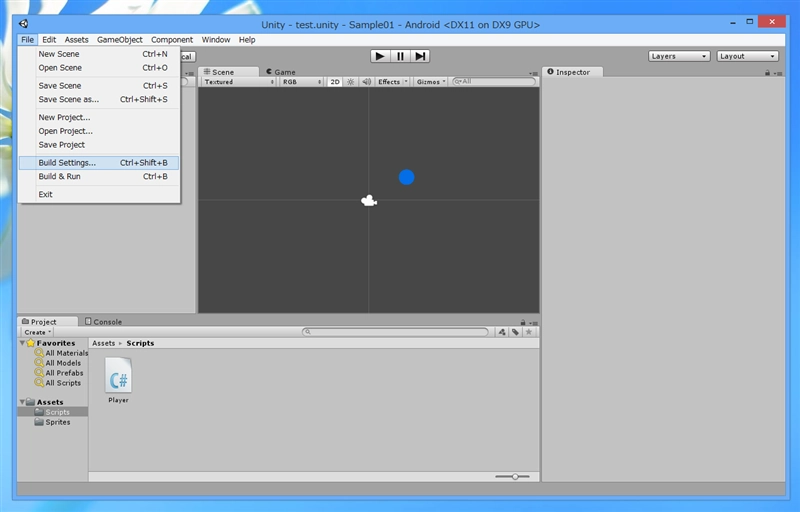Click the Unity logo in title bar
The image size is (800, 512).
pos(24,23)
